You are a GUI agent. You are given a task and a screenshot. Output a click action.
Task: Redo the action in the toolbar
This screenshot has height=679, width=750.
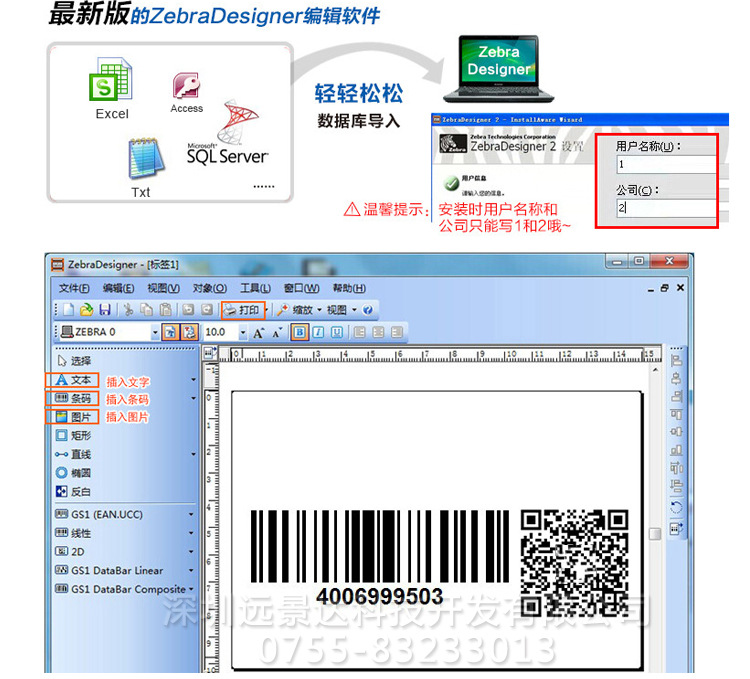click(x=207, y=310)
